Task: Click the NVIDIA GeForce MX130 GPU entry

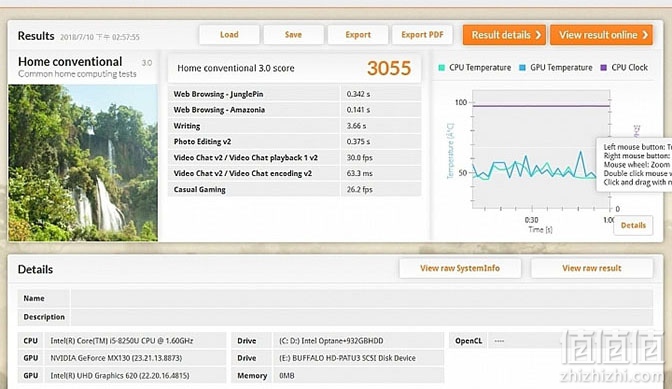Action: (116, 358)
